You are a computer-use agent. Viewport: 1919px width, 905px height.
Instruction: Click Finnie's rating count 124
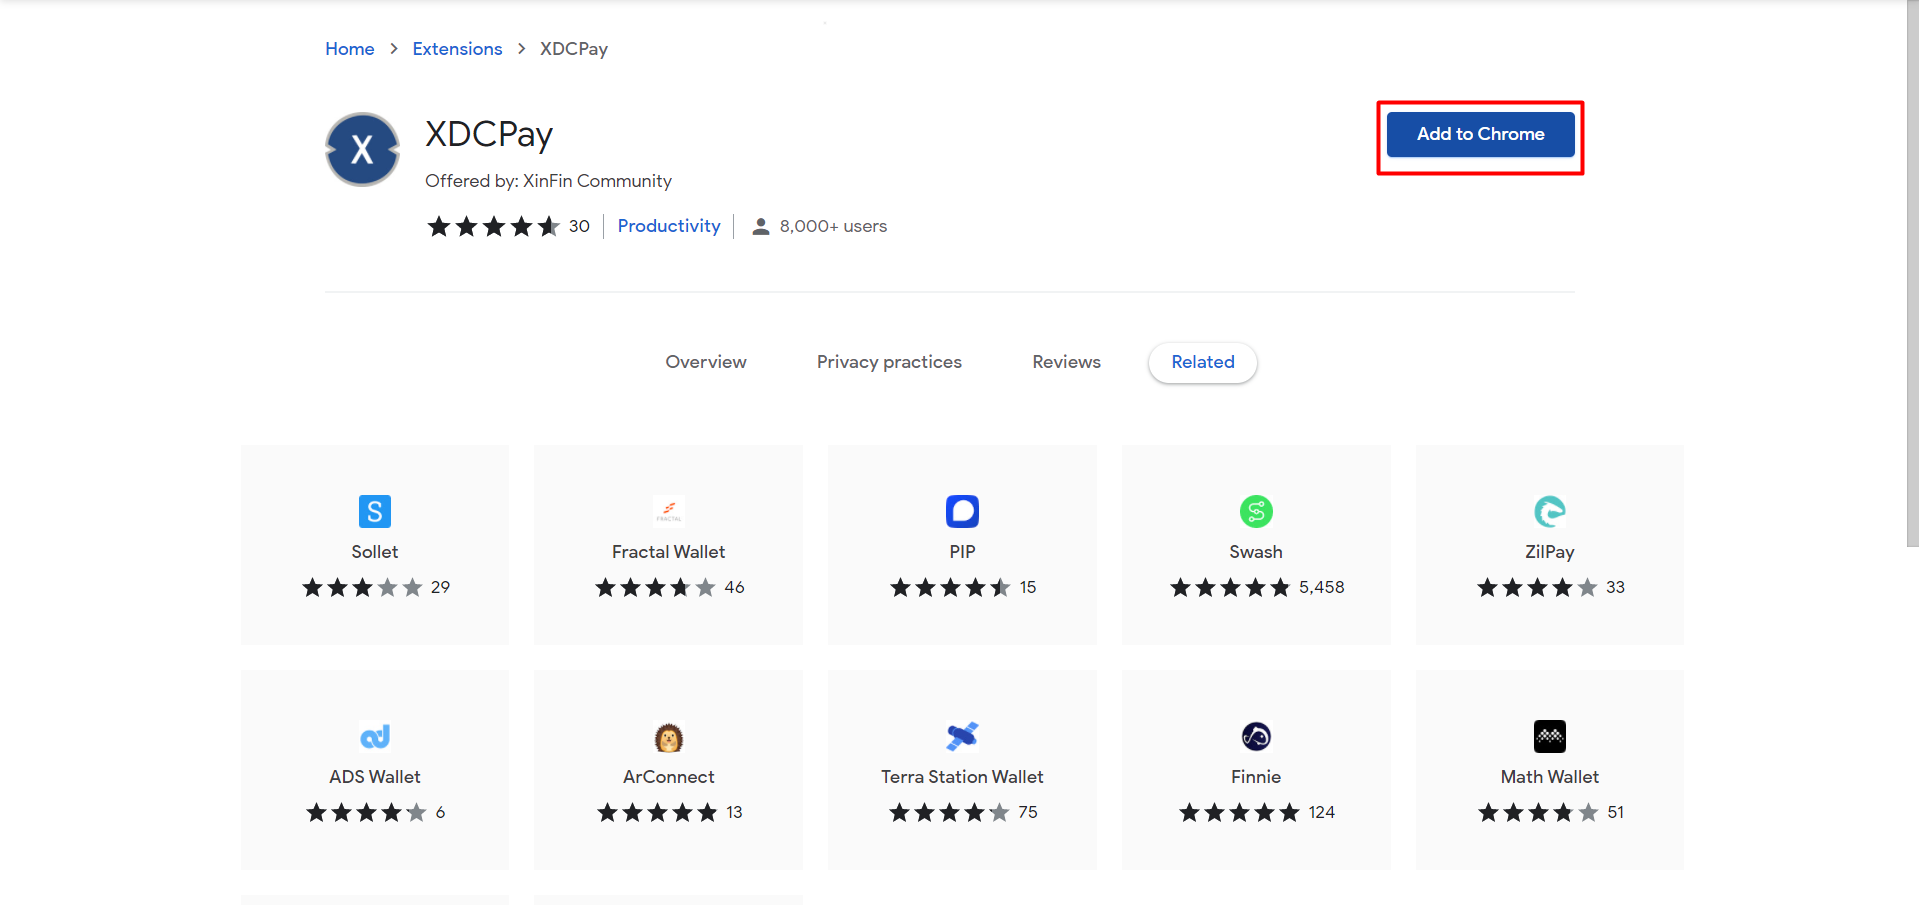[1321, 813]
